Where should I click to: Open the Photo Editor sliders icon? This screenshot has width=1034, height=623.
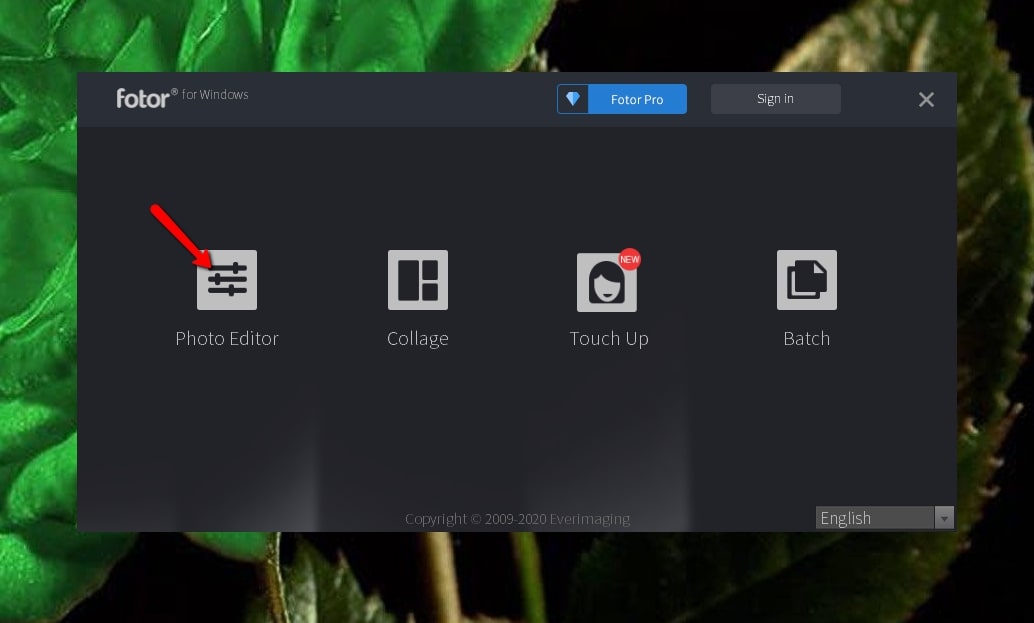coord(227,280)
